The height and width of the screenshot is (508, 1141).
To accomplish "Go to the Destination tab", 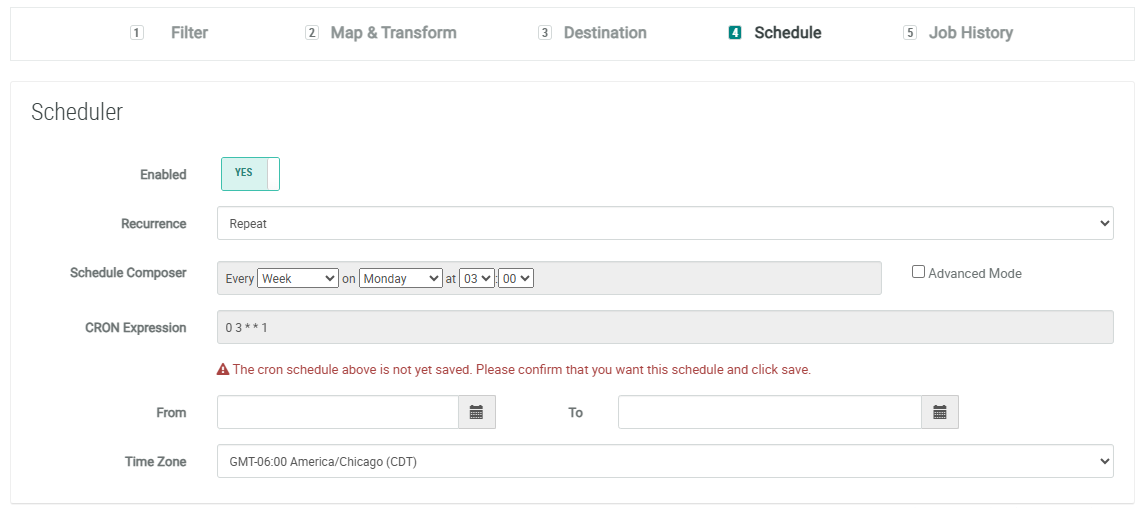I will [x=605, y=33].
